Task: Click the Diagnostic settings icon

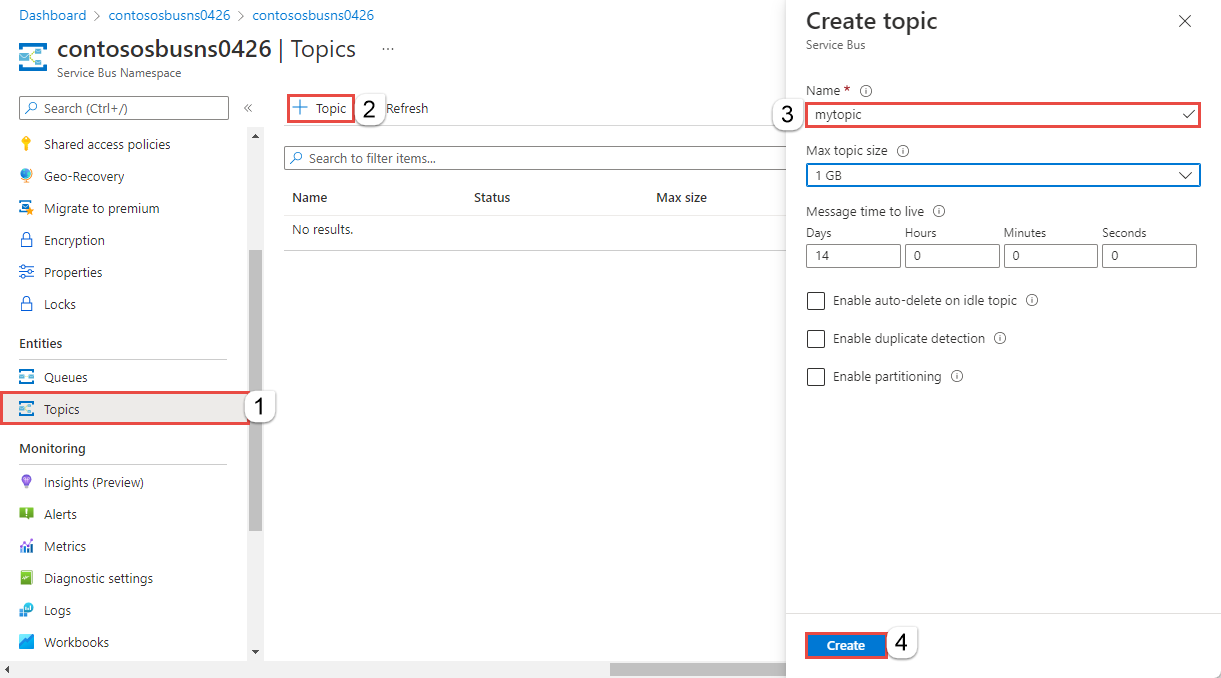Action: pos(26,578)
